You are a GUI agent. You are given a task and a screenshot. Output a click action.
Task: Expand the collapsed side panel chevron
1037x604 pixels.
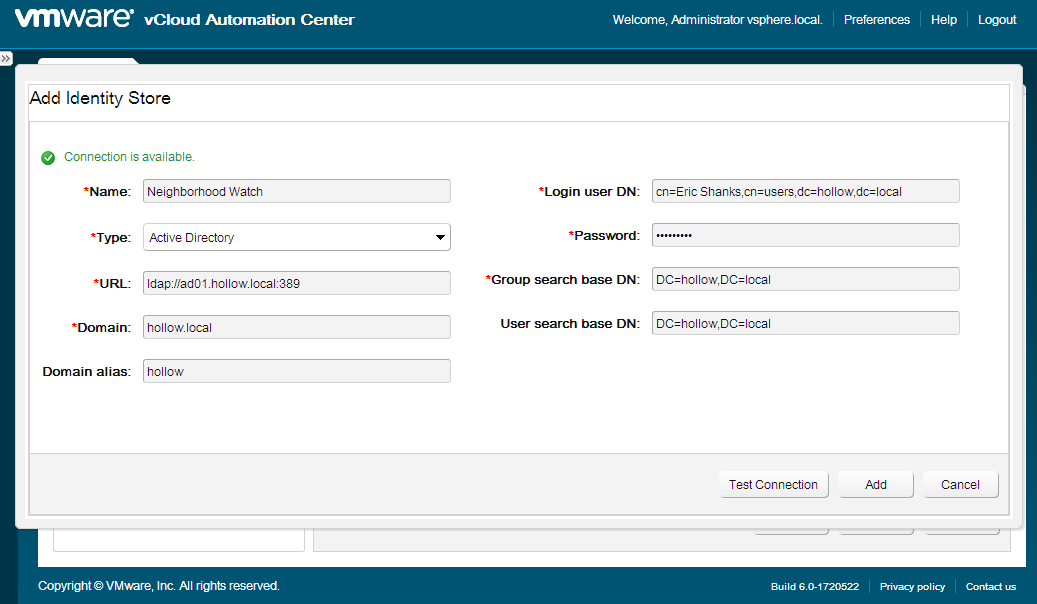point(6,59)
